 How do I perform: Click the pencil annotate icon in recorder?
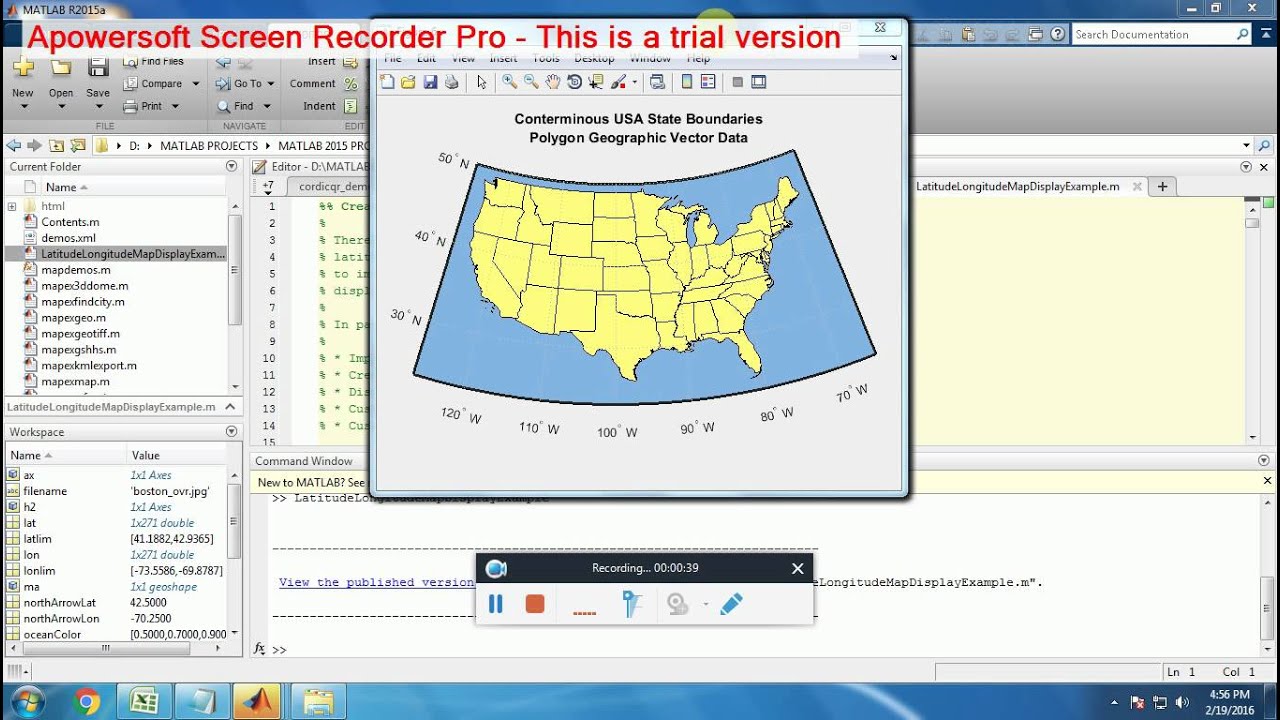pyautogui.click(x=731, y=604)
